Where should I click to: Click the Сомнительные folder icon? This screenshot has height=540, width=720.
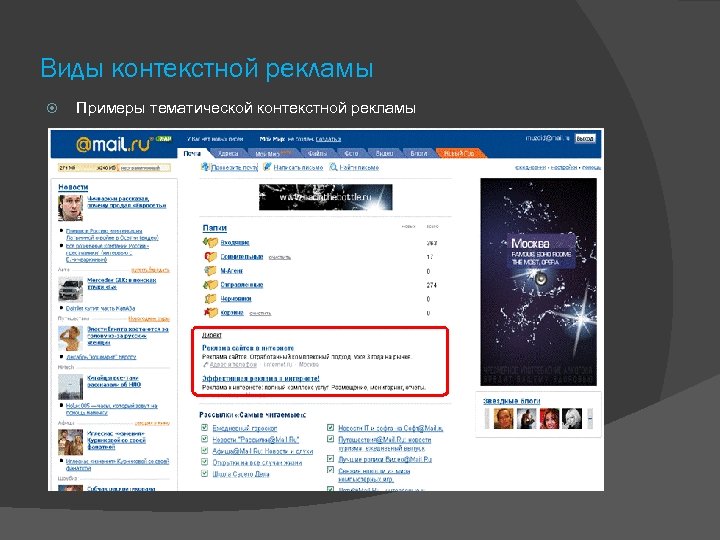(x=210, y=256)
